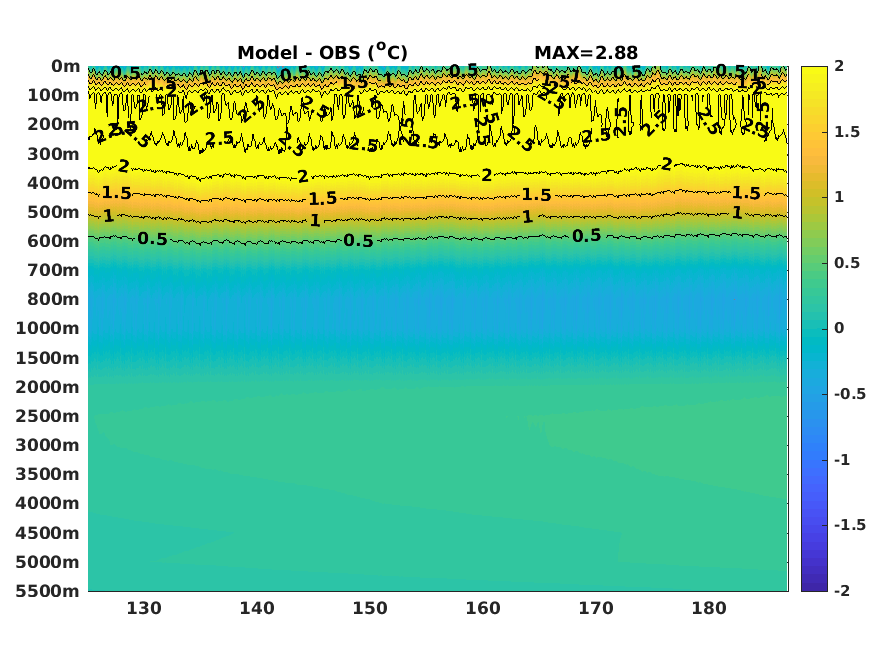Click the colorbar tick label "0"
This screenshot has height=656, width=875.
click(839, 328)
